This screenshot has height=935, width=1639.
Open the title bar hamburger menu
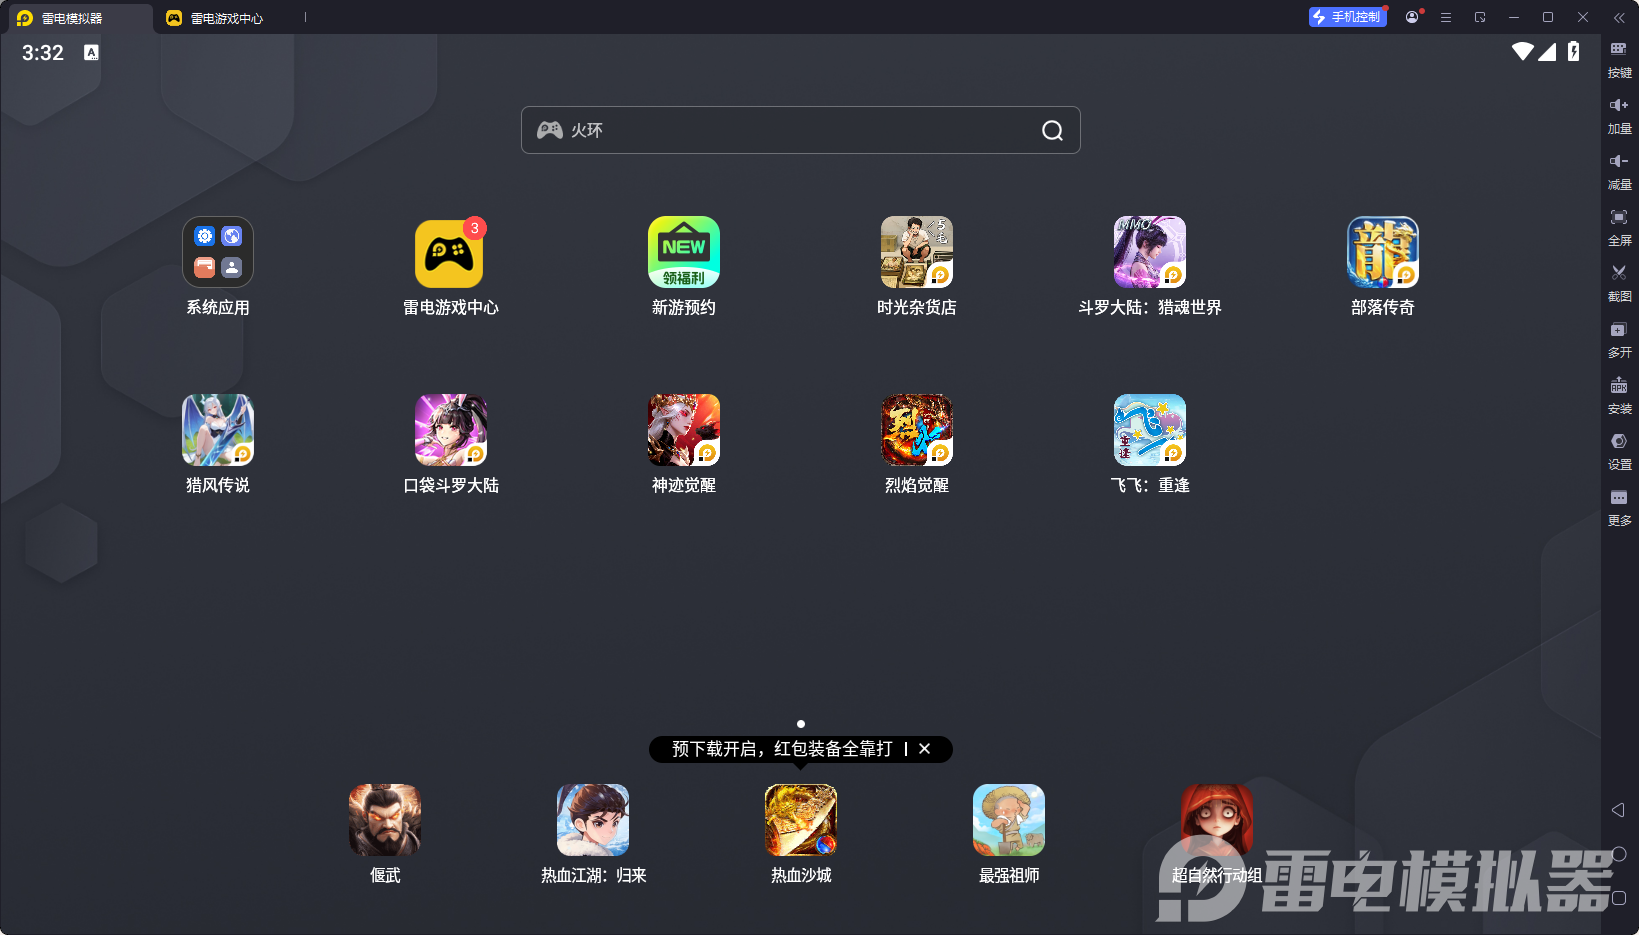click(1446, 17)
